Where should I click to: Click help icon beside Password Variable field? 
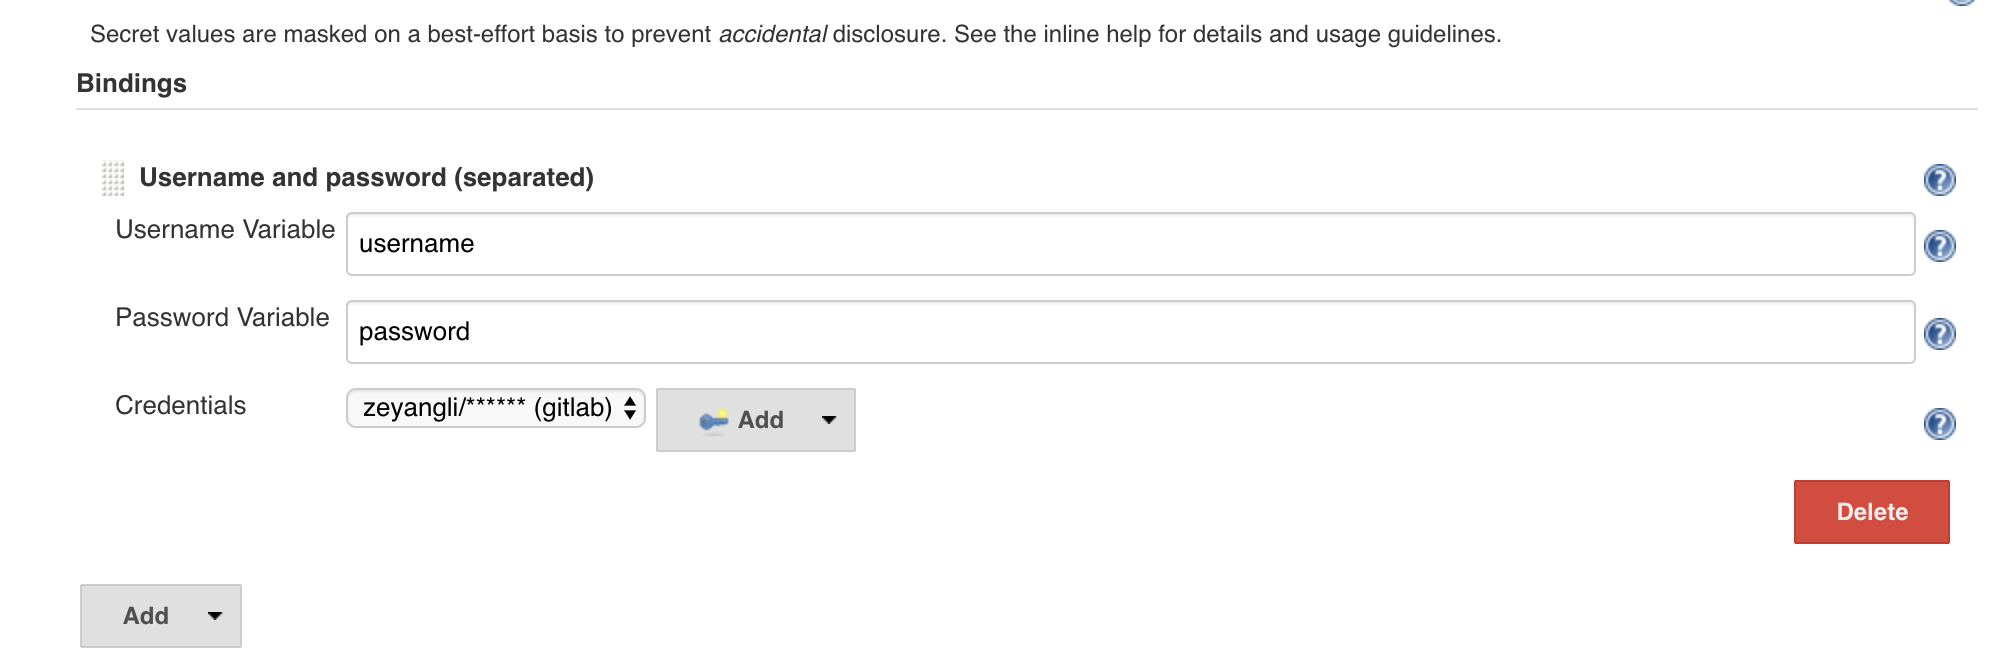(x=1939, y=334)
